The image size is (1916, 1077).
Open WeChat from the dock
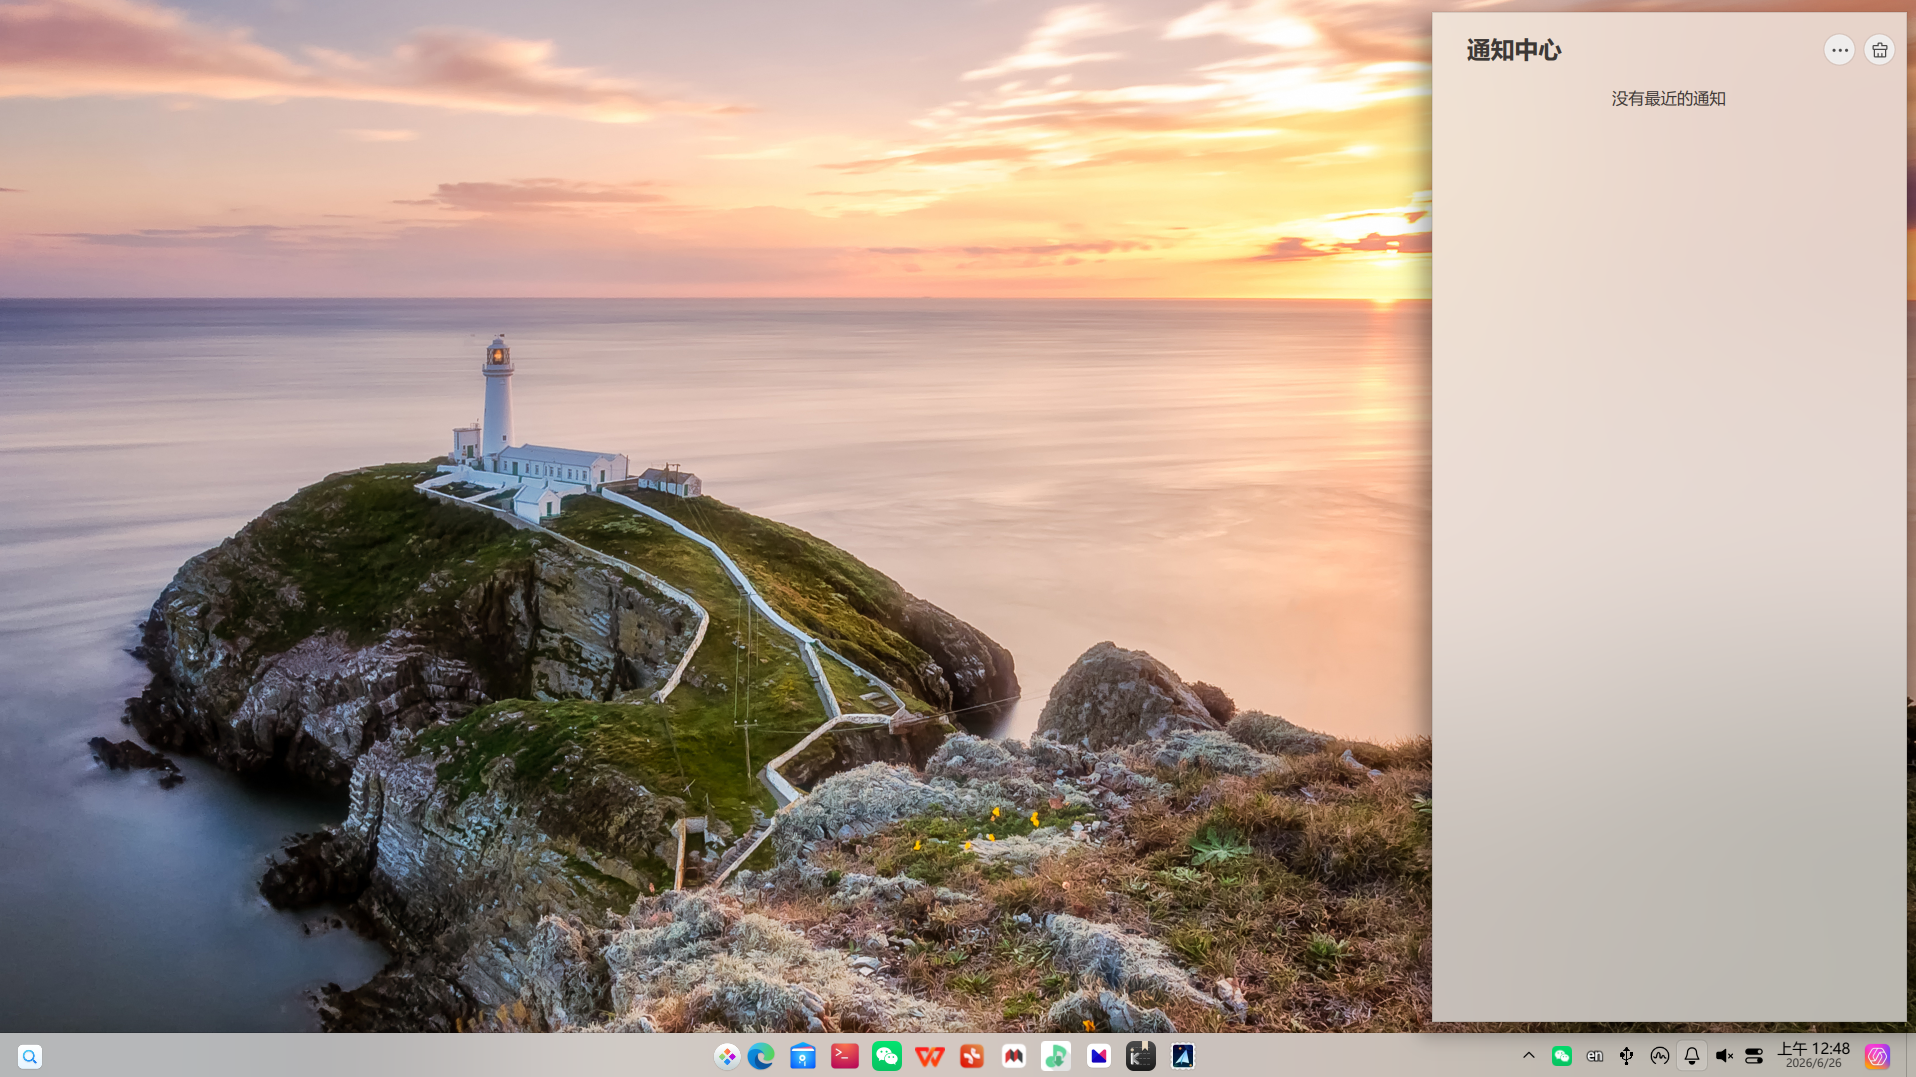click(887, 1056)
